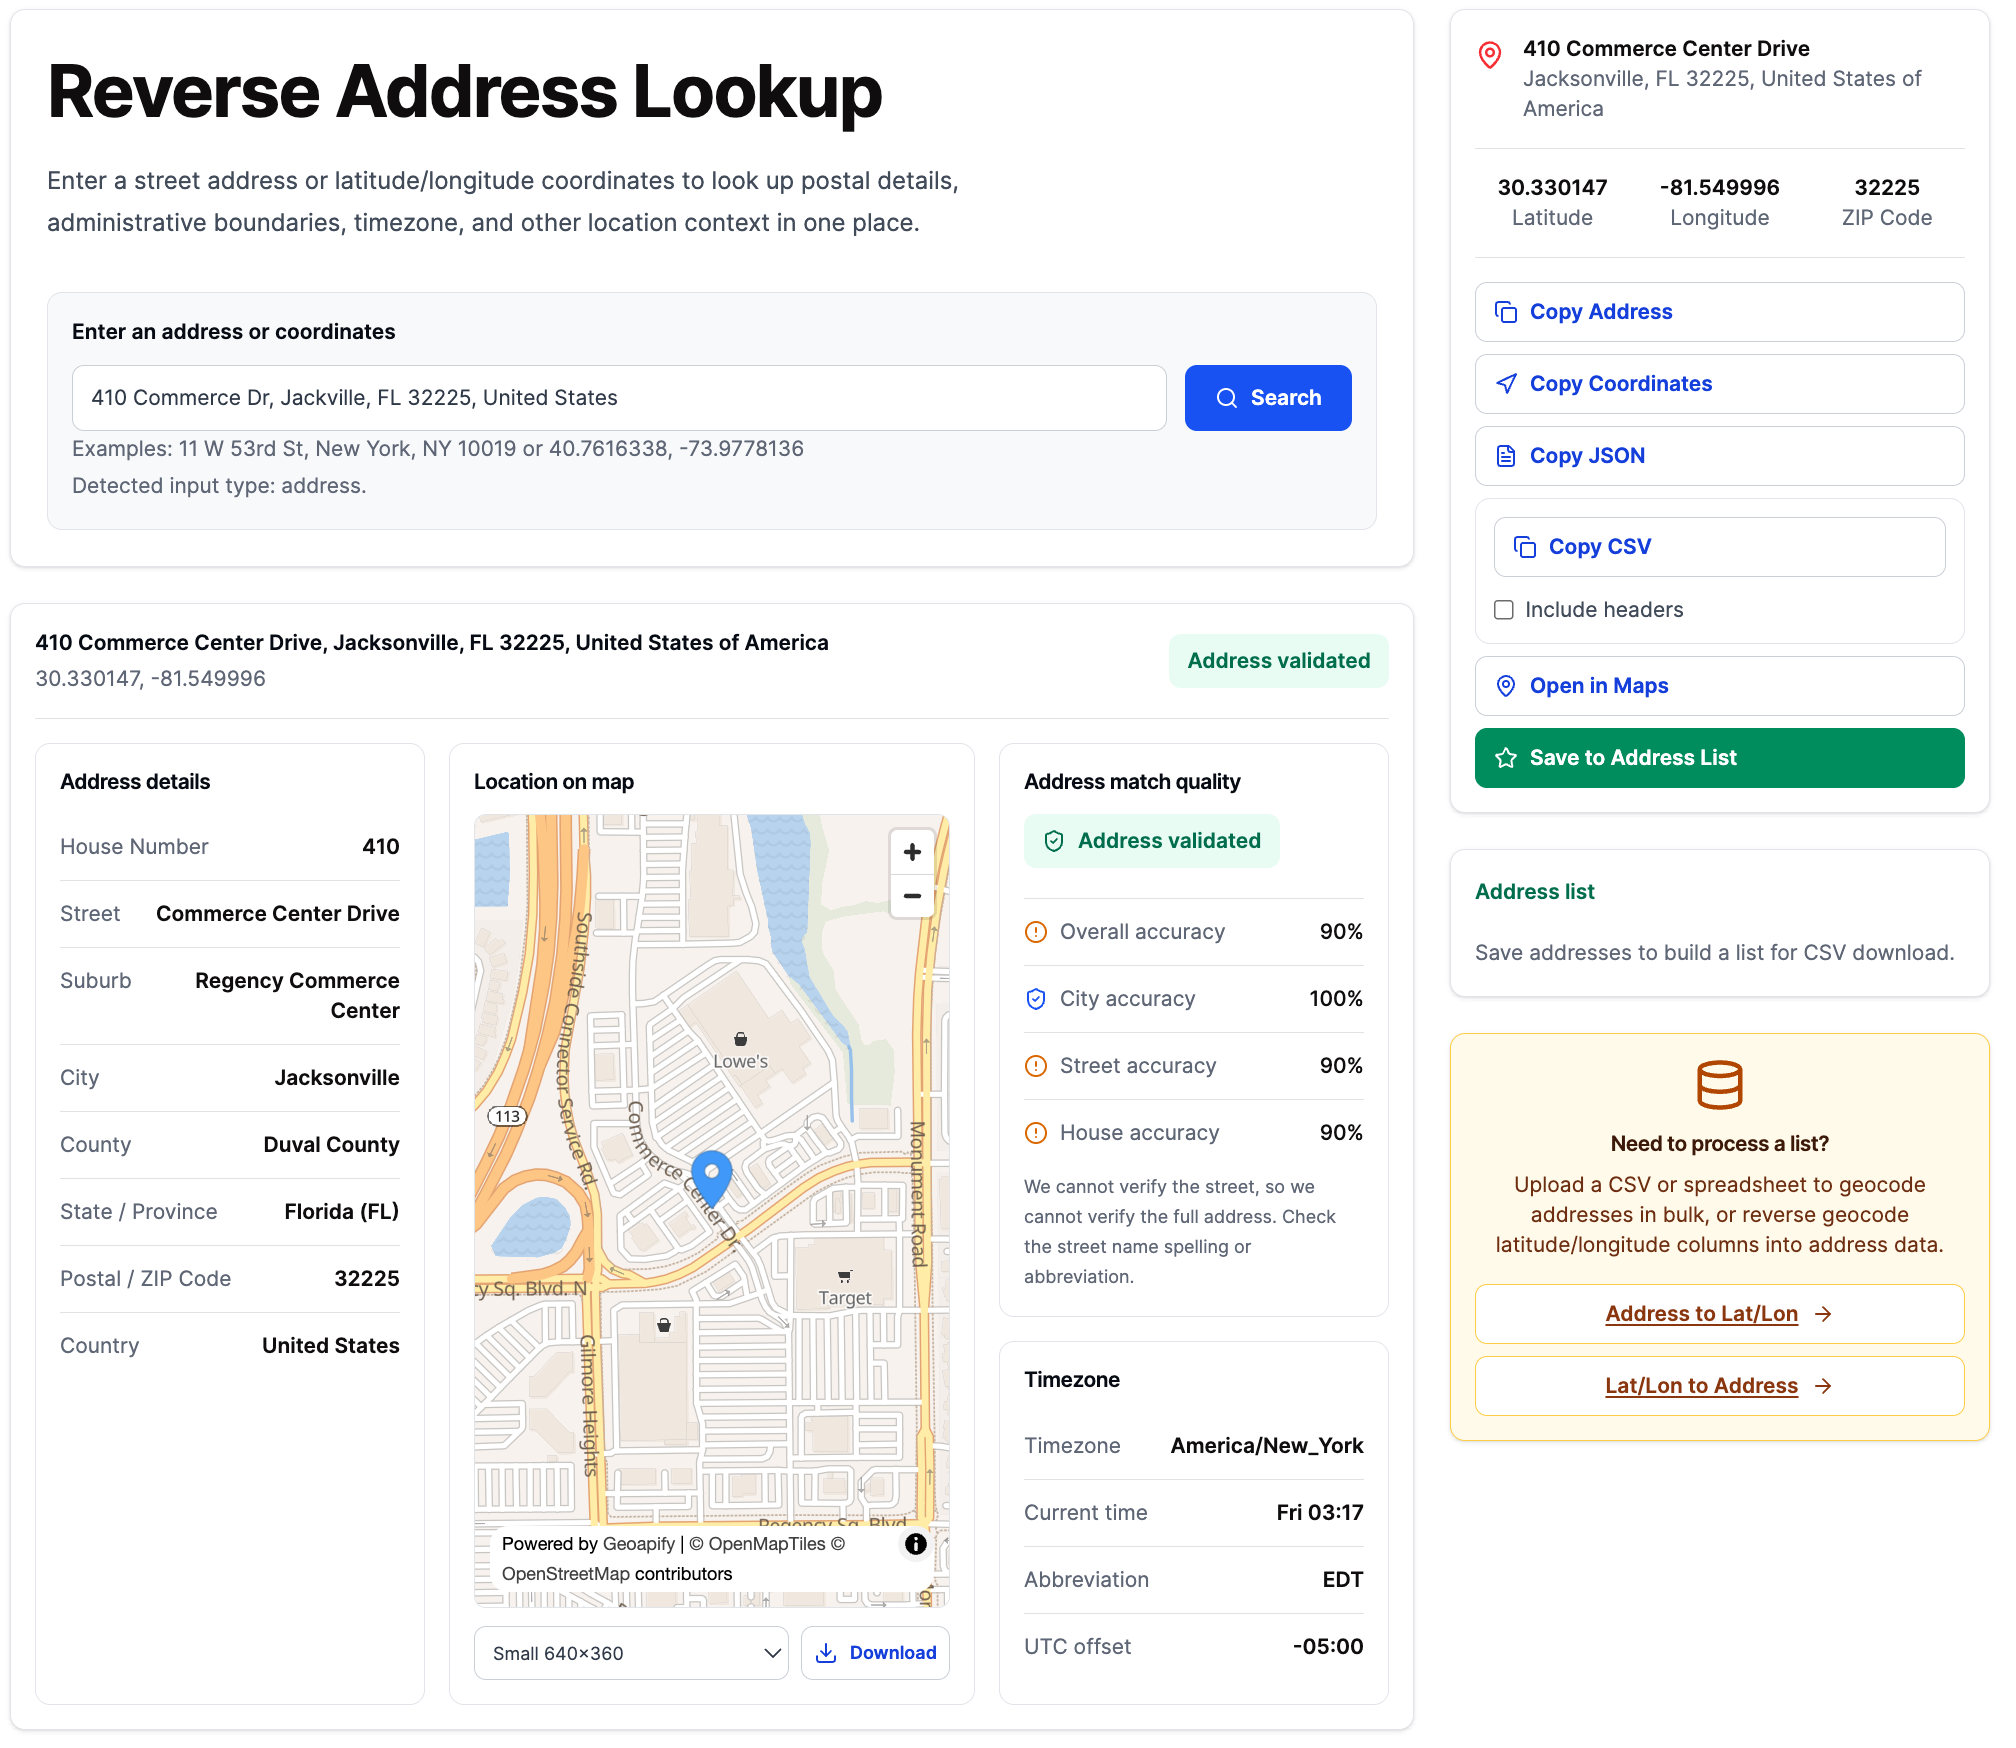The height and width of the screenshot is (1748, 2016).
Task: Click the Florida (FL) state value
Action: (x=341, y=1212)
